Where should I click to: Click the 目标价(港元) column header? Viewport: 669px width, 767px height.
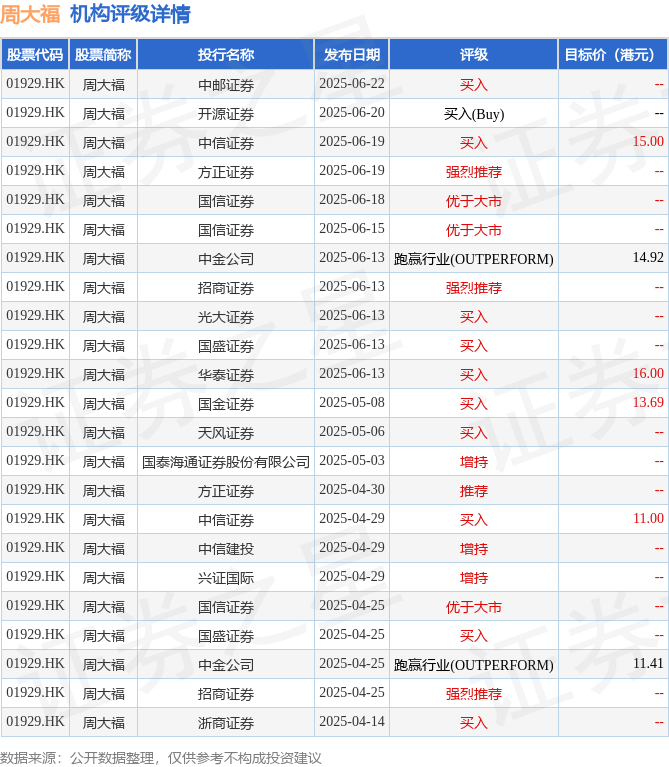[x=613, y=54]
